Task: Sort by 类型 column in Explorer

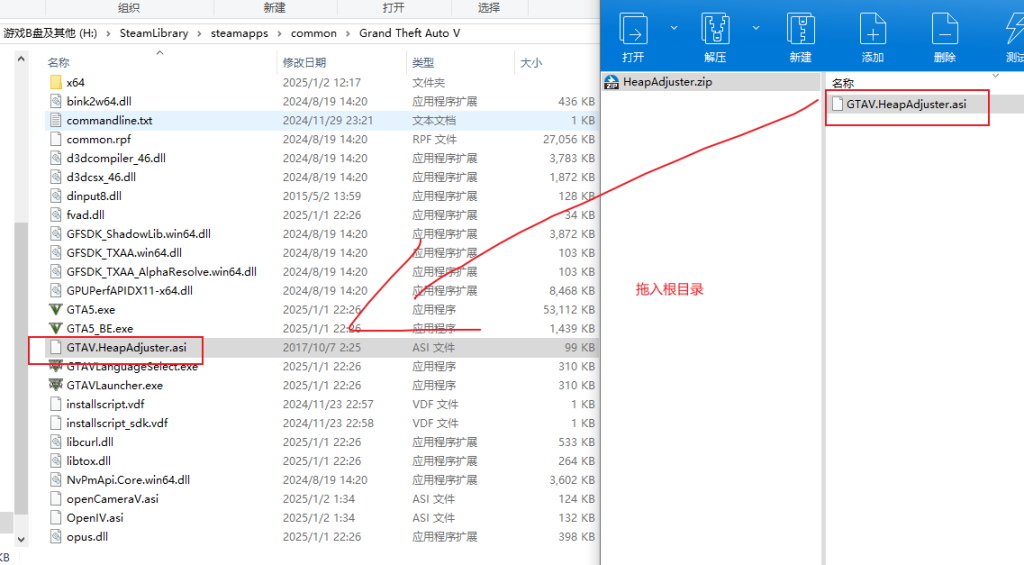Action: [423, 63]
